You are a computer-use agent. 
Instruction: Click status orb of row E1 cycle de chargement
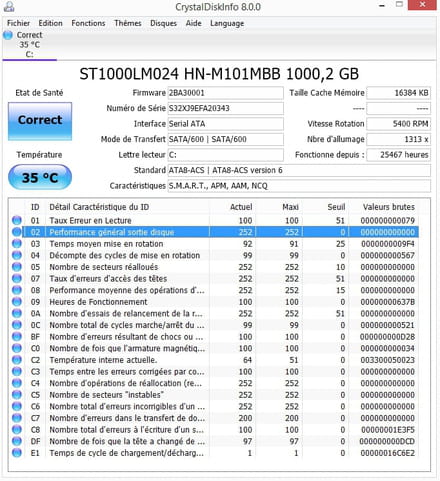coord(17,453)
